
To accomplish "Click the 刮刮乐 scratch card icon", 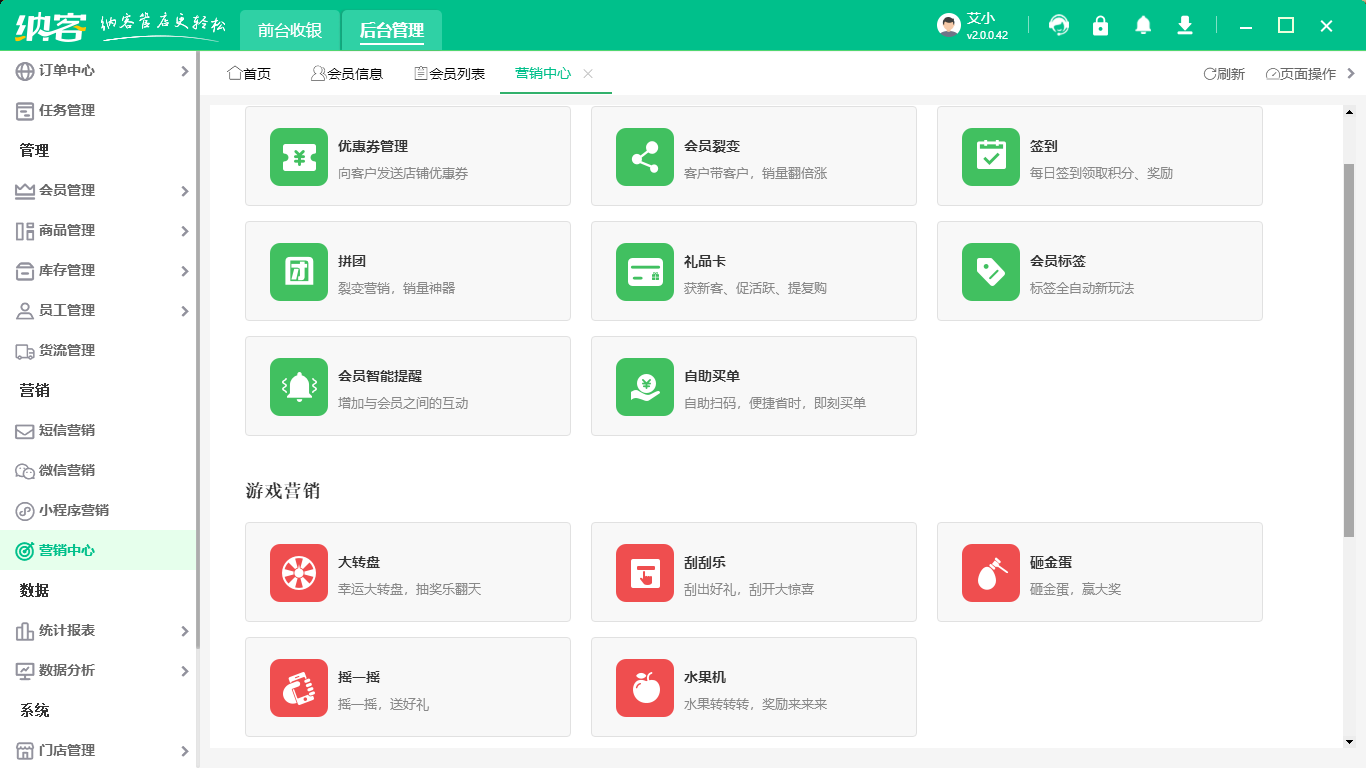I will point(644,572).
